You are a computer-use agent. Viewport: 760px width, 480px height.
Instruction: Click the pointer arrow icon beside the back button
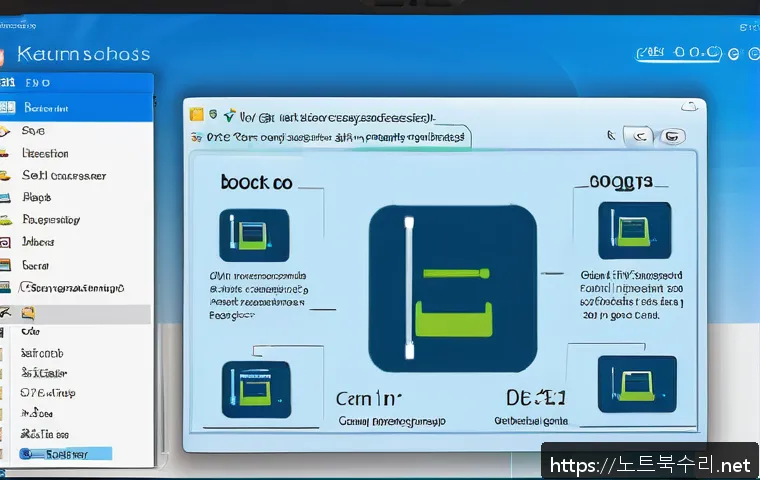point(612,135)
